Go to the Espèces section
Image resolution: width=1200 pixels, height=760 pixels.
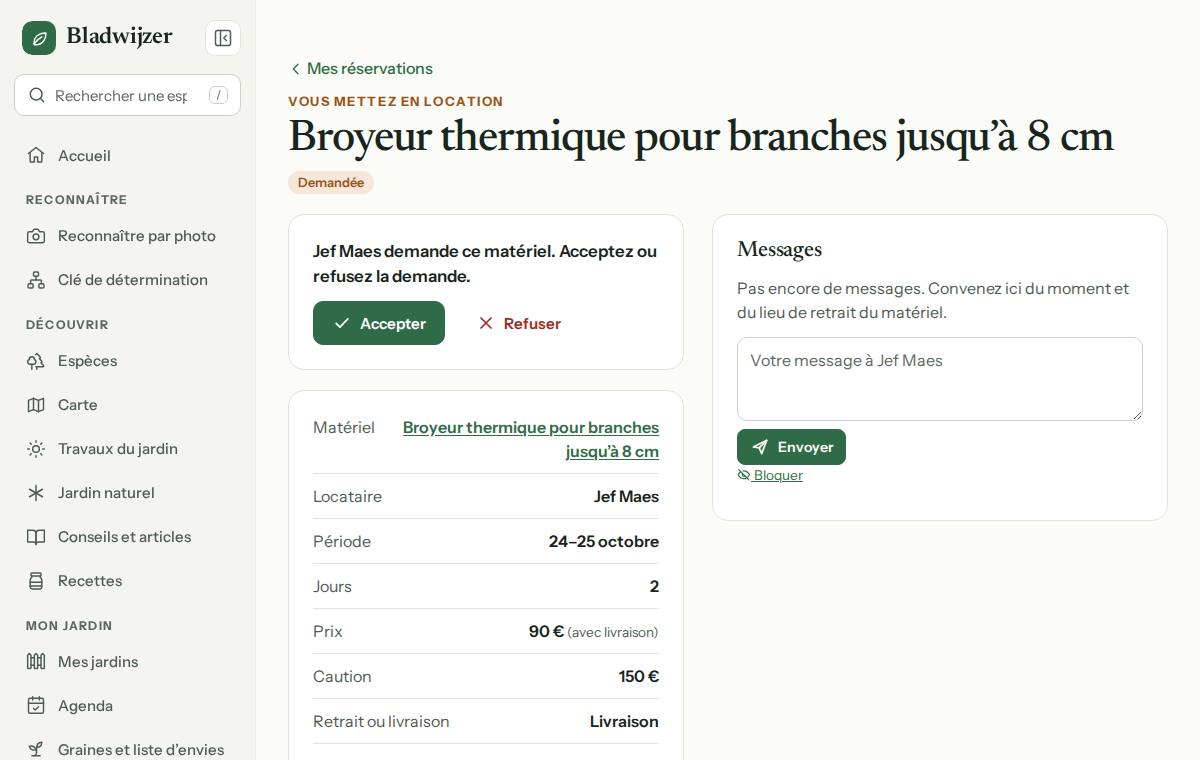pos(128,361)
